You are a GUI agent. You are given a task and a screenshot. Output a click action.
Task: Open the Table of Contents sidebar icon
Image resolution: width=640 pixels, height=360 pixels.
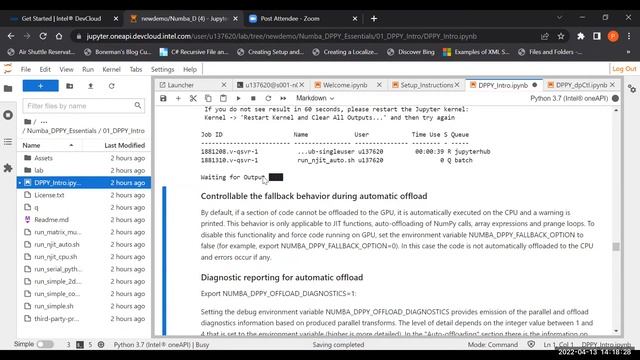(x=8, y=142)
